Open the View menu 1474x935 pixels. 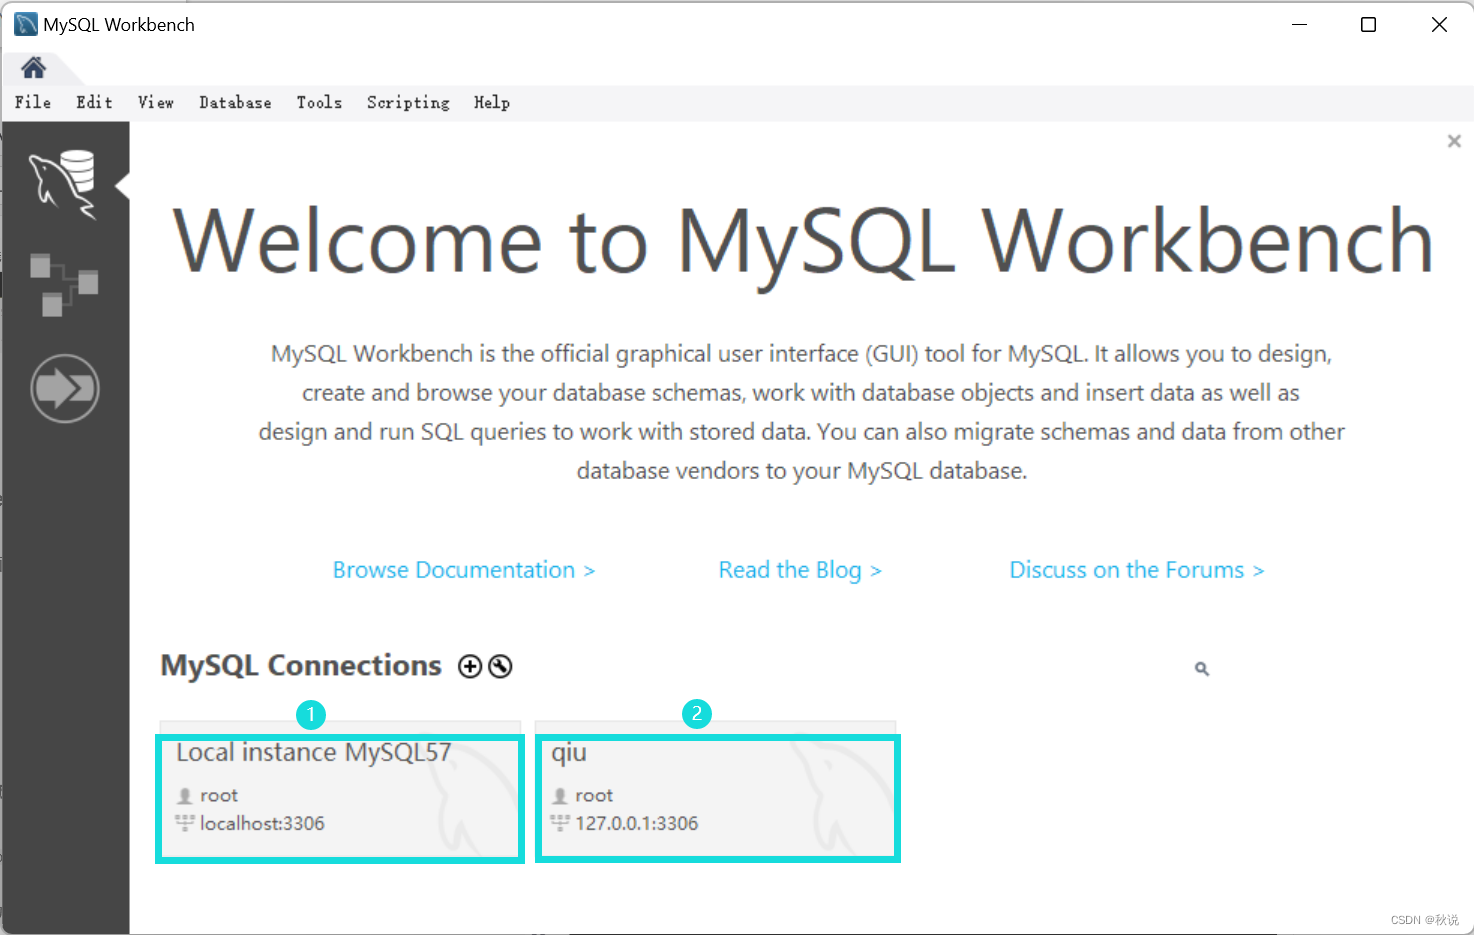coord(156,102)
